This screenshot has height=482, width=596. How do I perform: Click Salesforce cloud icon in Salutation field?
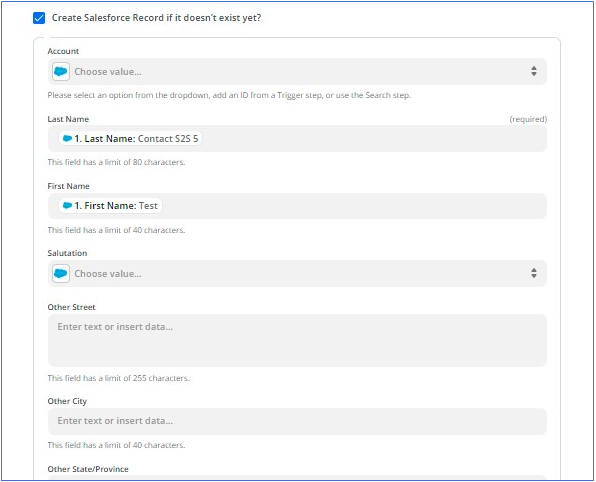tap(60, 273)
